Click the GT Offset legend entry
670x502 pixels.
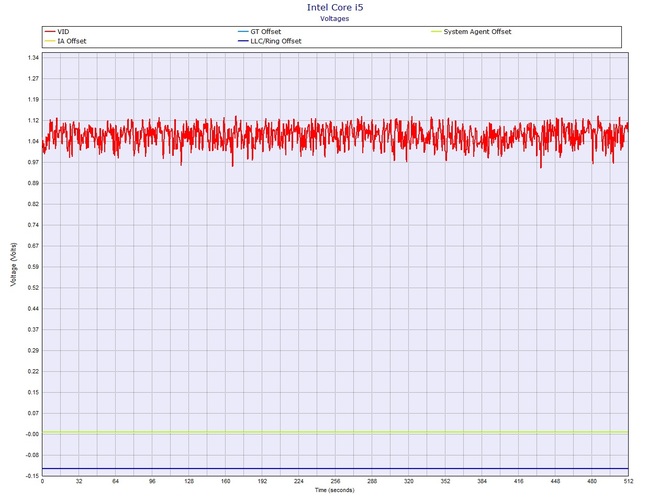pos(259,32)
